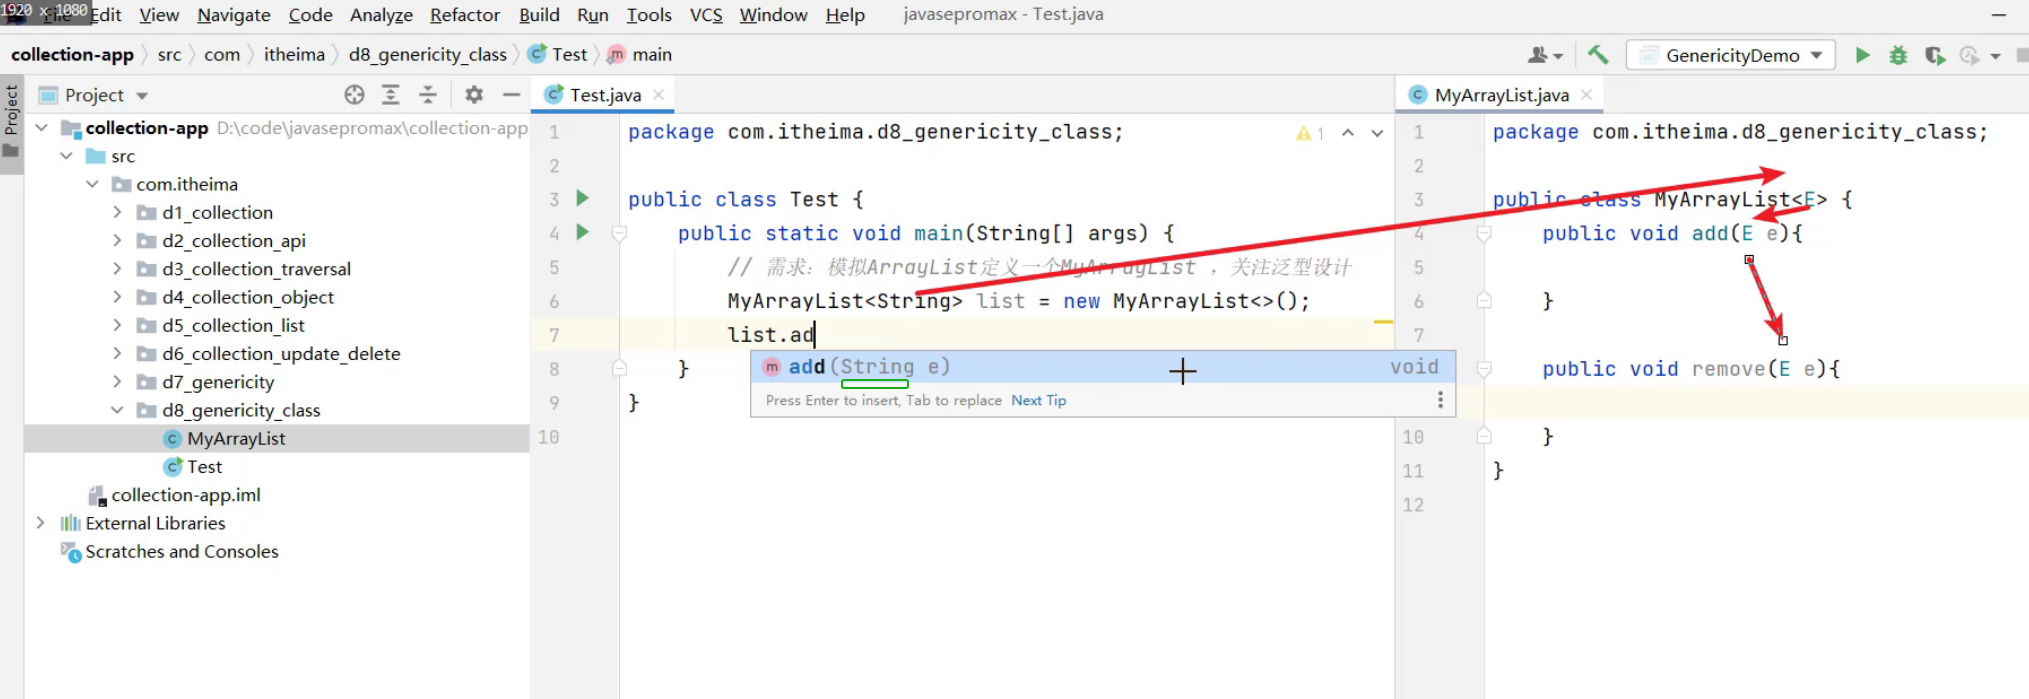Hide the Project panel with minus icon

511,95
